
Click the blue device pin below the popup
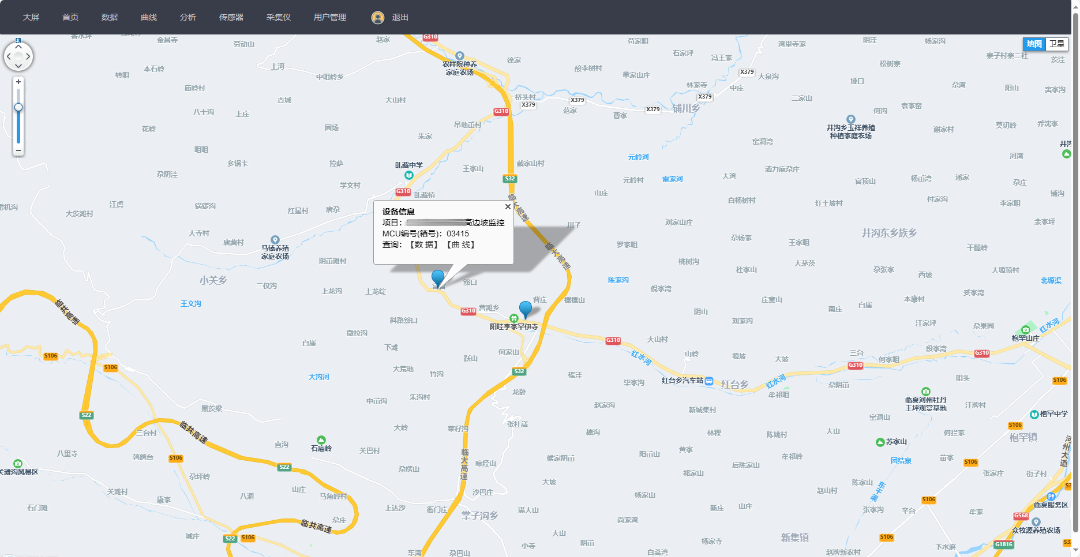438,278
